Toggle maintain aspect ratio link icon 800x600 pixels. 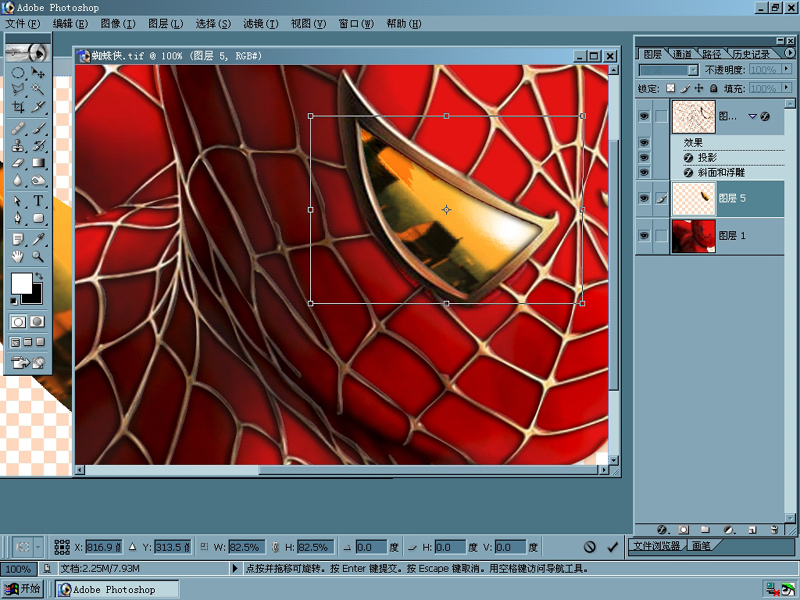pos(276,547)
